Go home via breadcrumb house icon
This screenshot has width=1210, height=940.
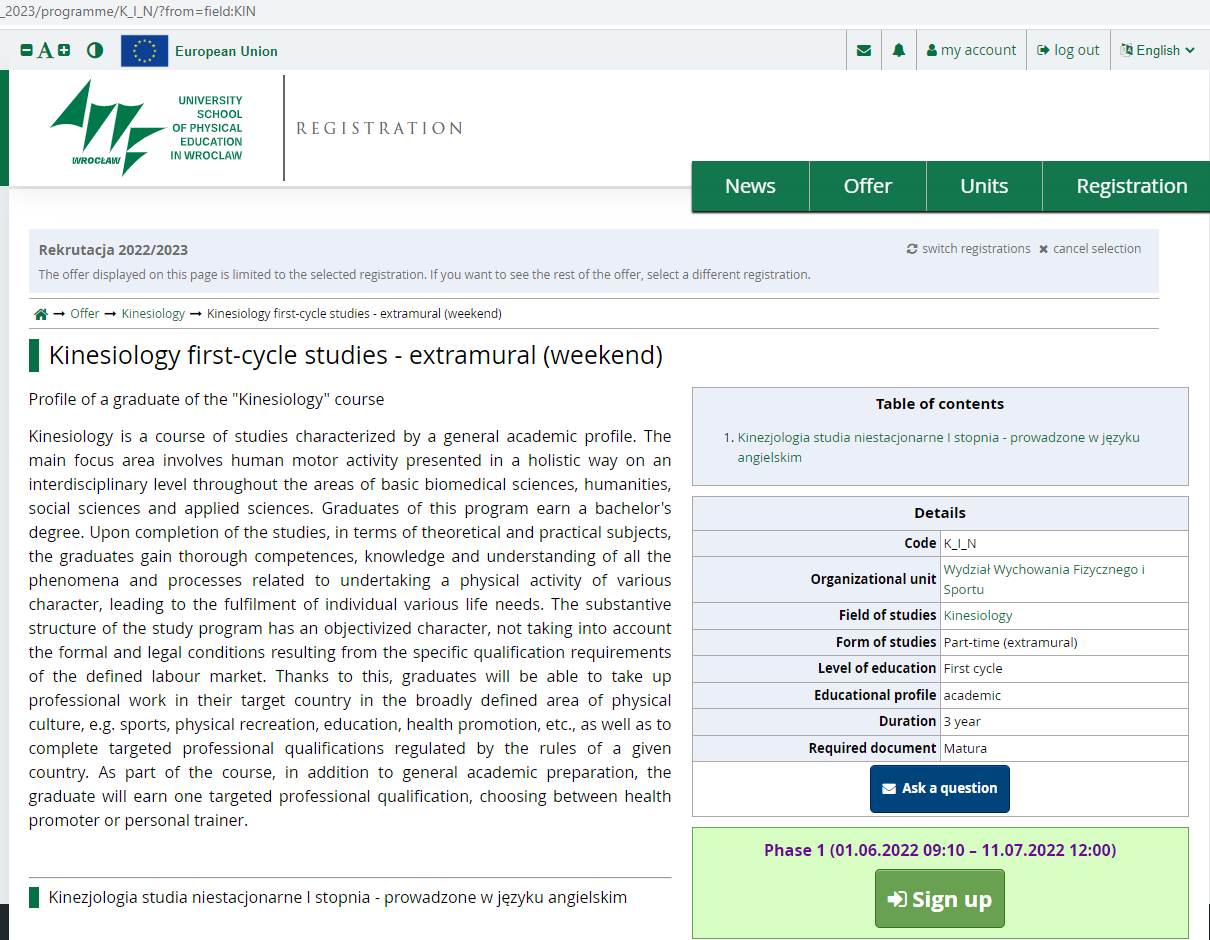41,314
